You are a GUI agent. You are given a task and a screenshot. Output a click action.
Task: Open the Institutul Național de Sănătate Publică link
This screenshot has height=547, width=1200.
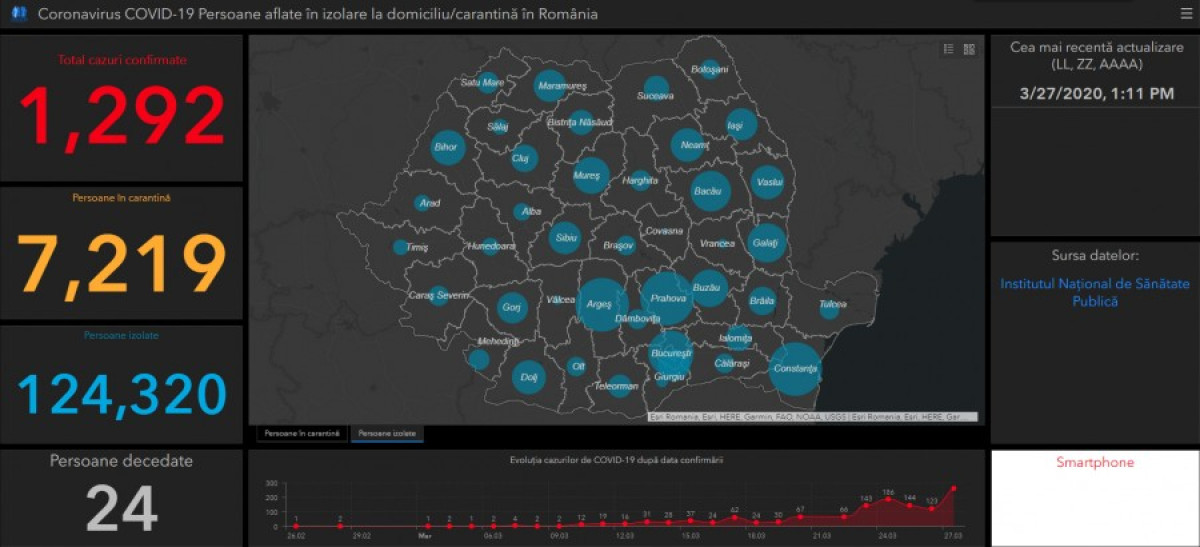(1094, 292)
